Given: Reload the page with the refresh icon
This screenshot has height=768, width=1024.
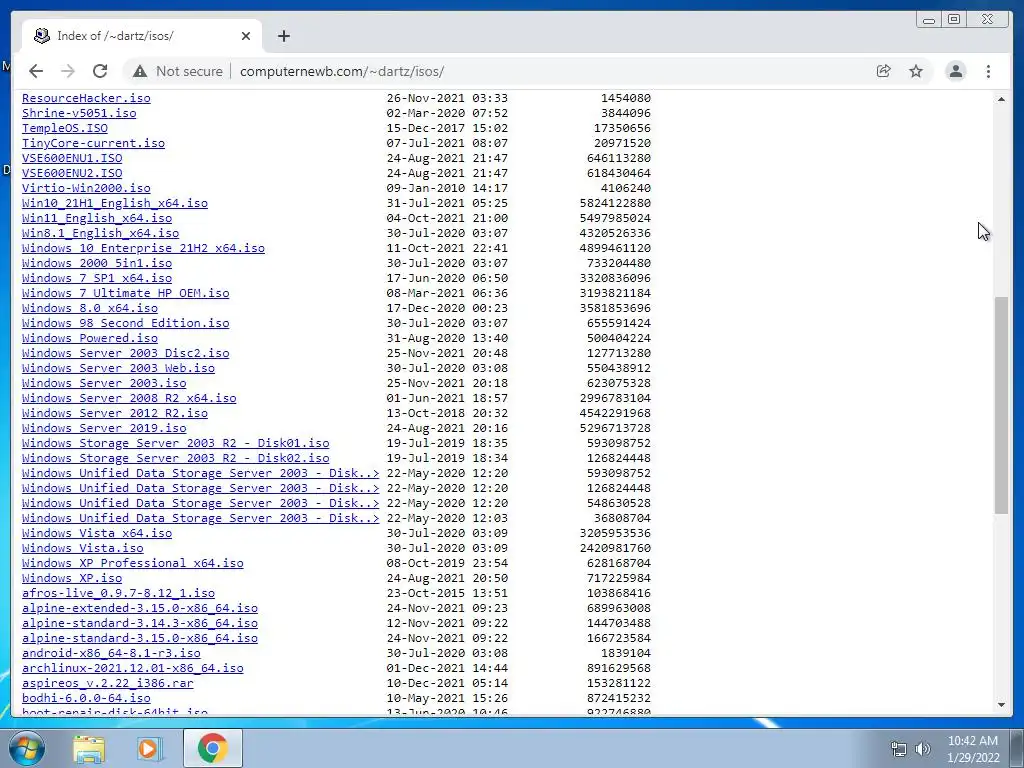Looking at the screenshot, I should pyautogui.click(x=100, y=71).
